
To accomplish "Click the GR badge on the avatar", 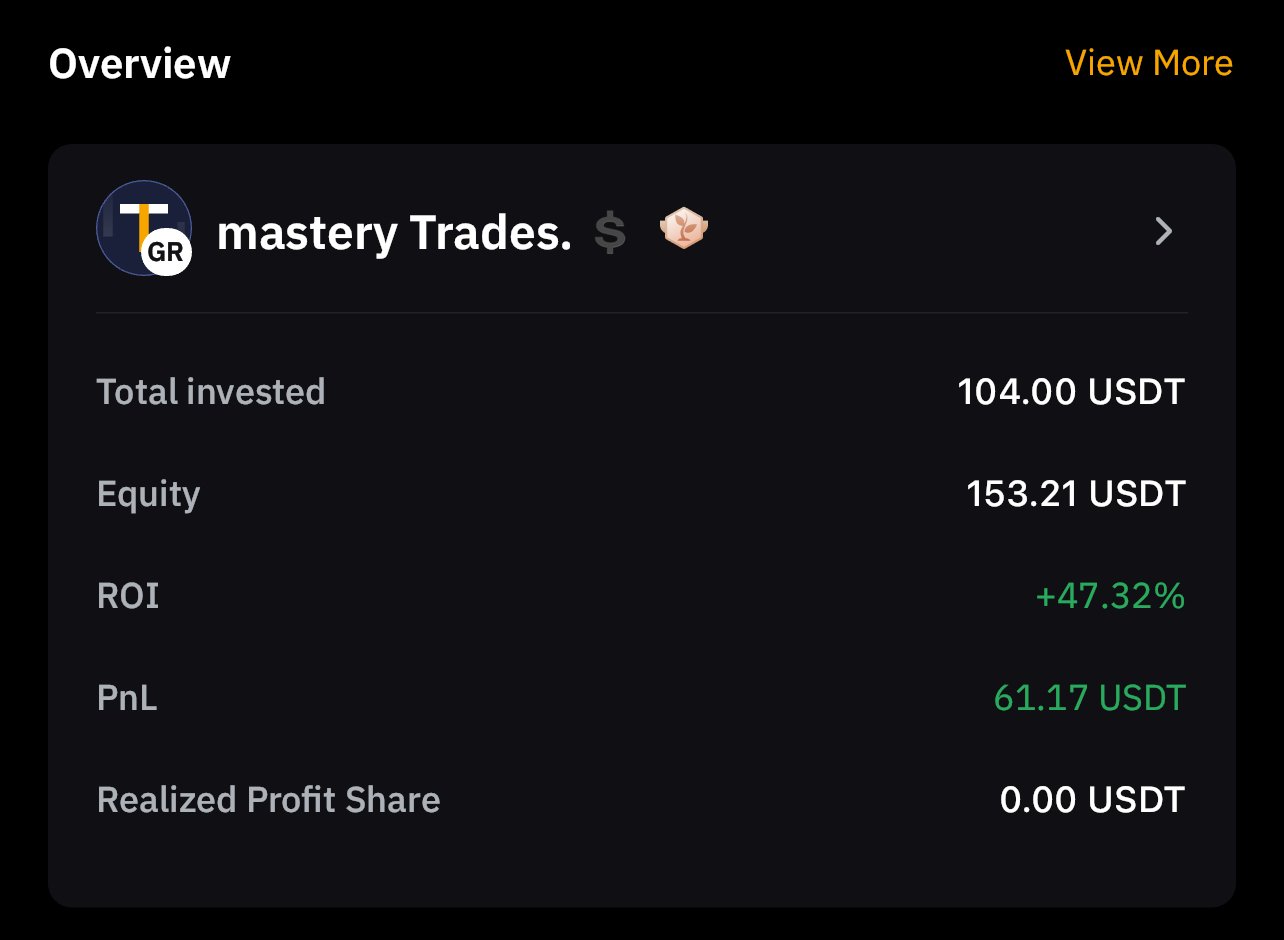I will click(165, 253).
